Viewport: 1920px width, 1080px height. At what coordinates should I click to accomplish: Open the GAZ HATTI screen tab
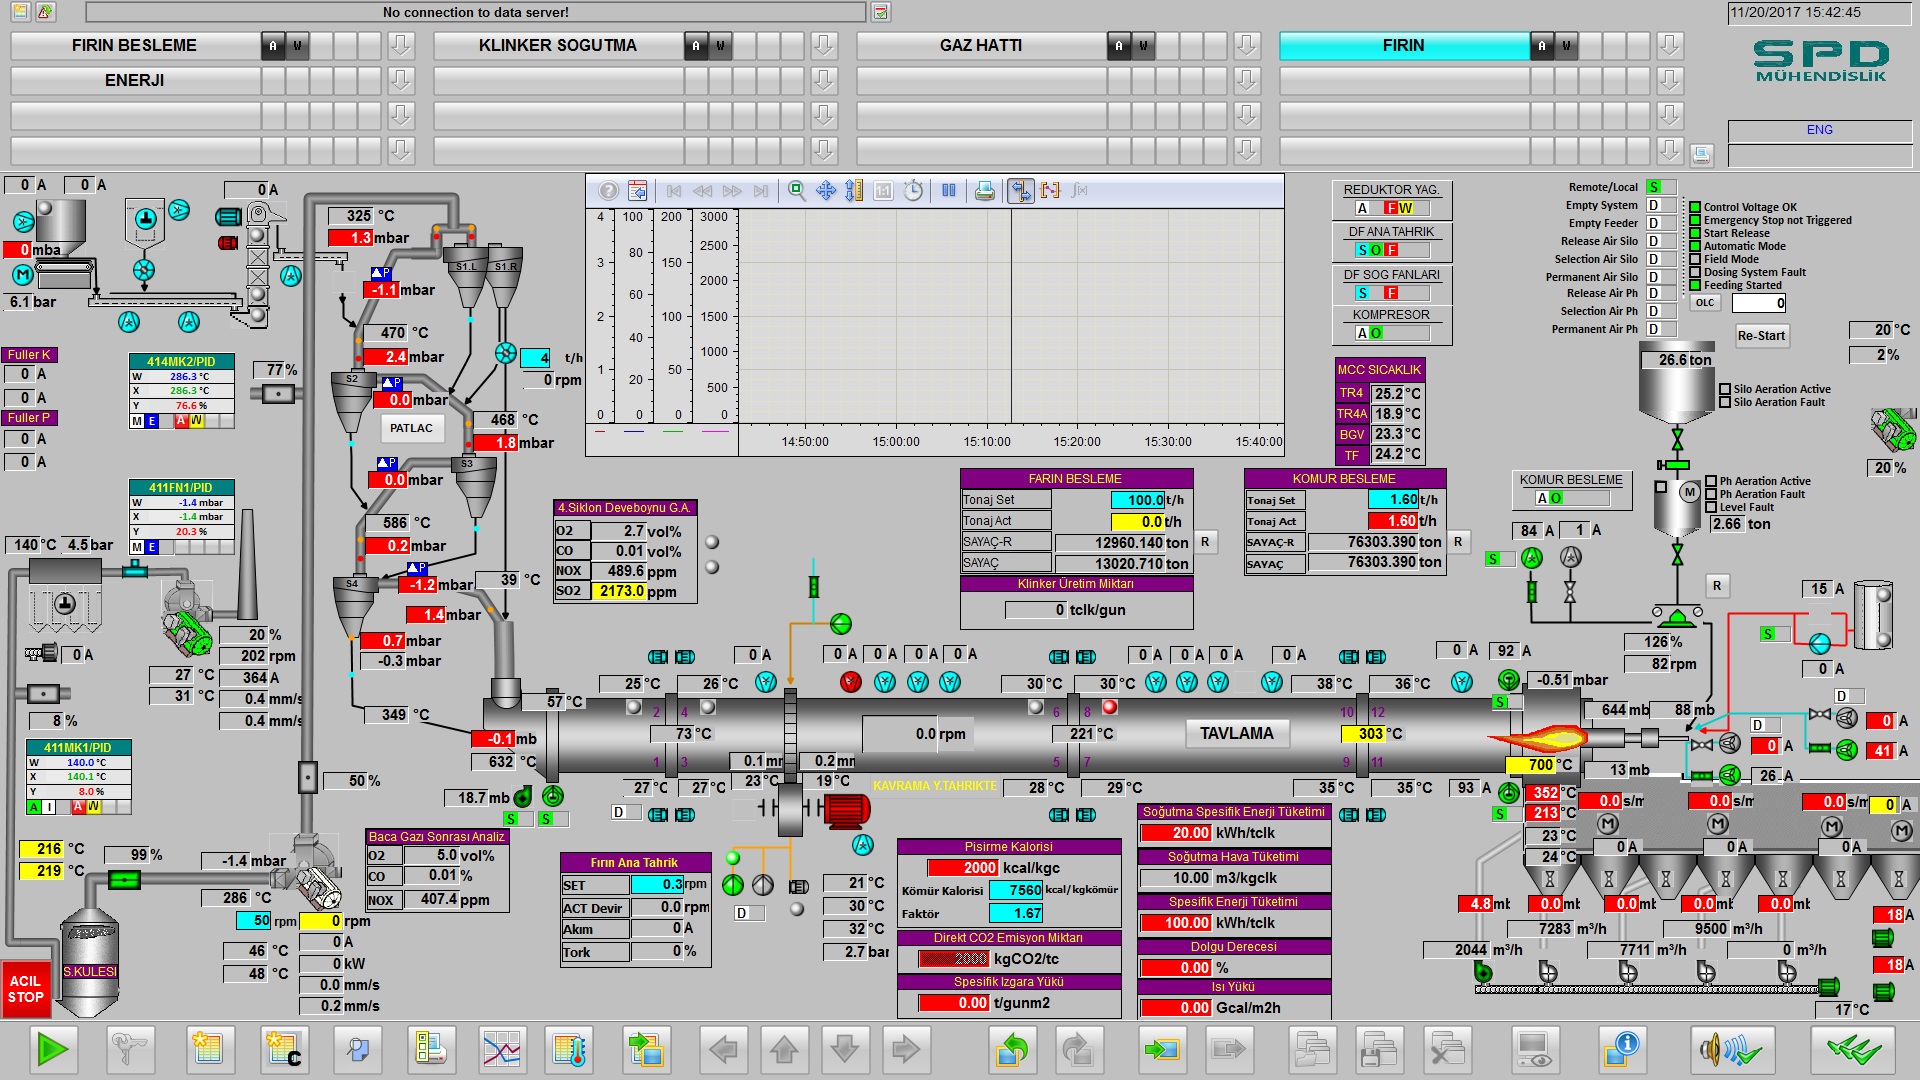point(981,45)
